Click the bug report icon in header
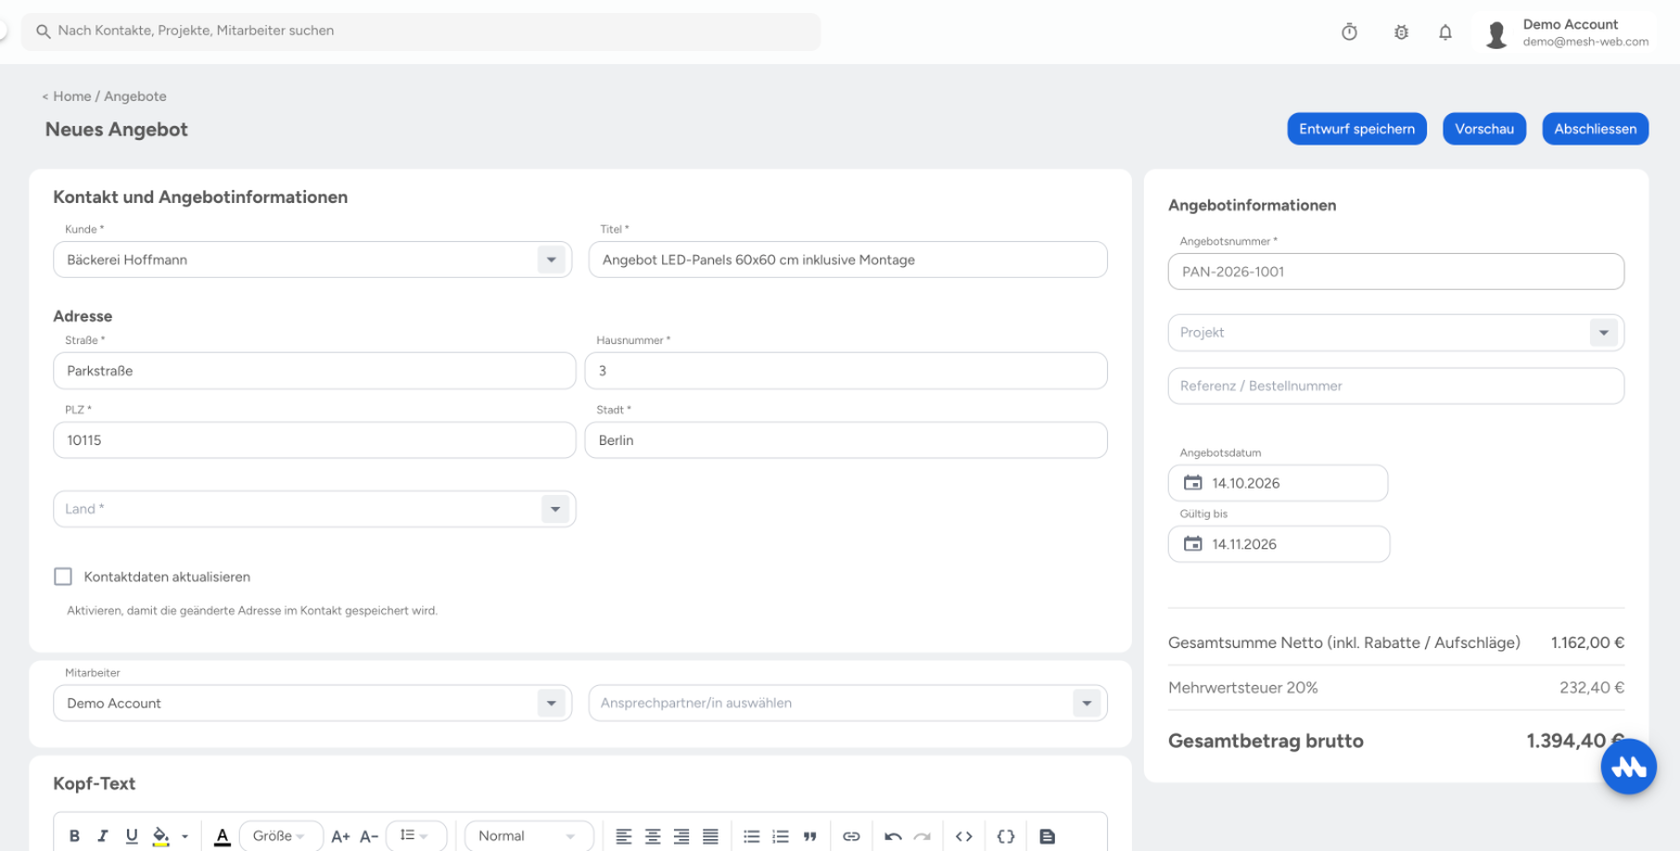This screenshot has width=1680, height=851. pyautogui.click(x=1401, y=32)
